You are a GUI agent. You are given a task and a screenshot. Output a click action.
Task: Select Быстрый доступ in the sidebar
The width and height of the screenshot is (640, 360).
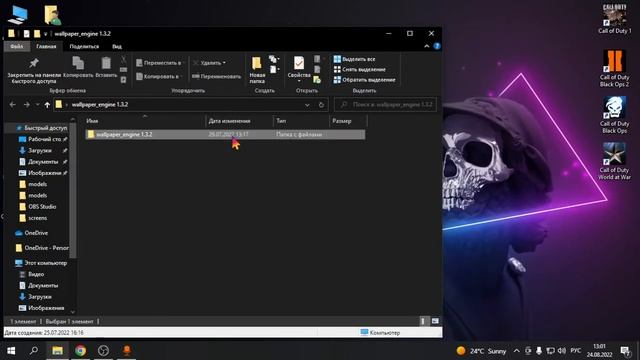(x=41, y=128)
